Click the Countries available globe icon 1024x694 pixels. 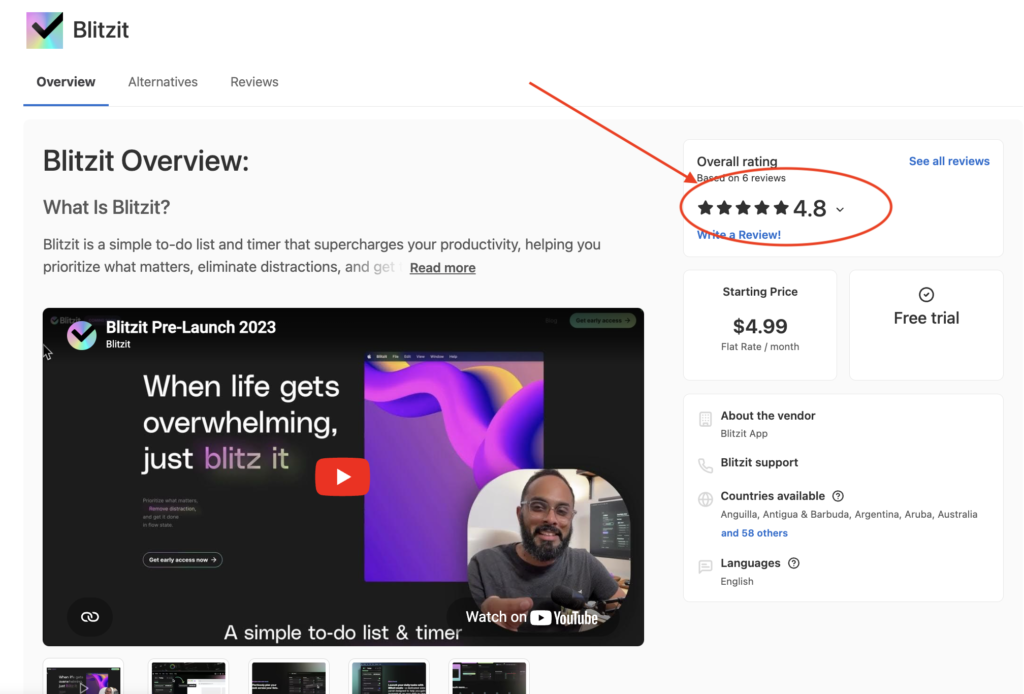click(705, 499)
